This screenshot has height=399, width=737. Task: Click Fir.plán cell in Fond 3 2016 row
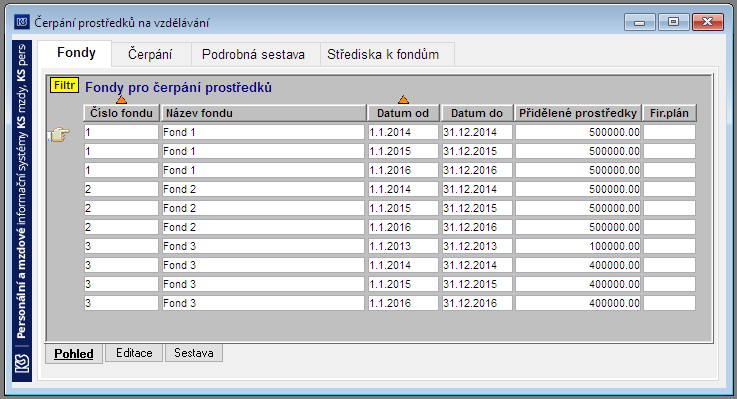pyautogui.click(x=669, y=303)
